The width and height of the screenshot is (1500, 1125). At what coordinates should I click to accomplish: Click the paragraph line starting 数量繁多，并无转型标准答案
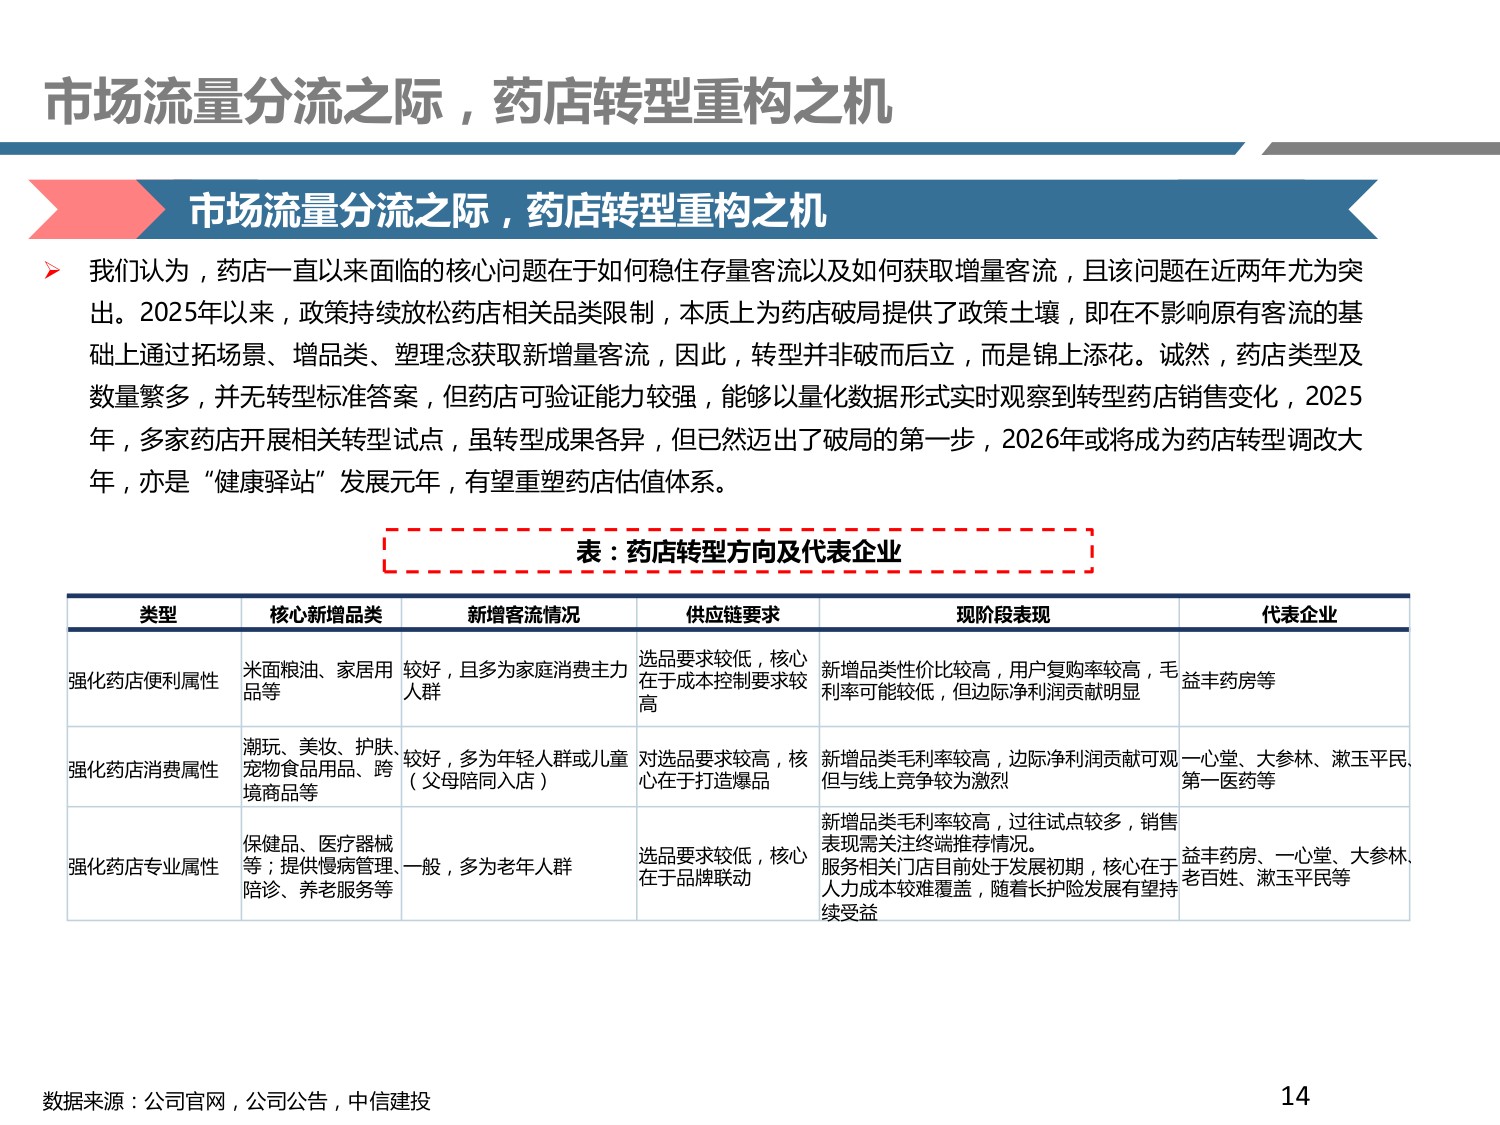point(726,397)
